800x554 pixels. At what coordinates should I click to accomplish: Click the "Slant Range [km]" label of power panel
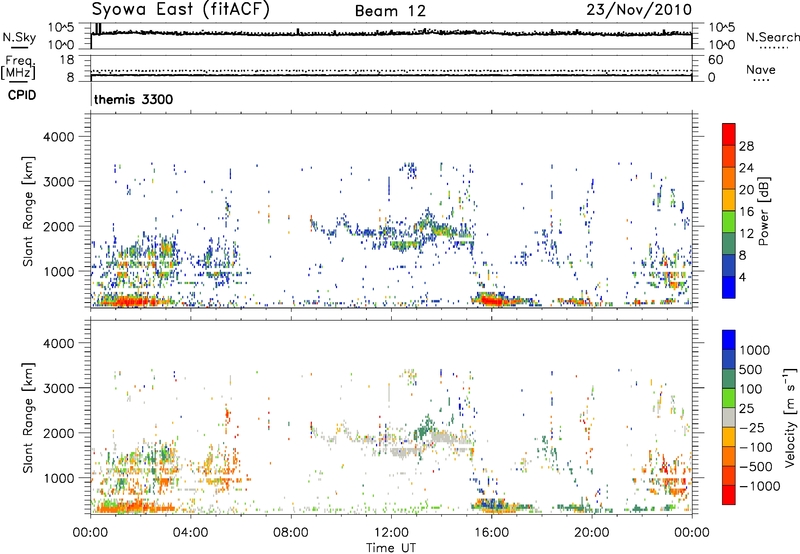tap(28, 212)
